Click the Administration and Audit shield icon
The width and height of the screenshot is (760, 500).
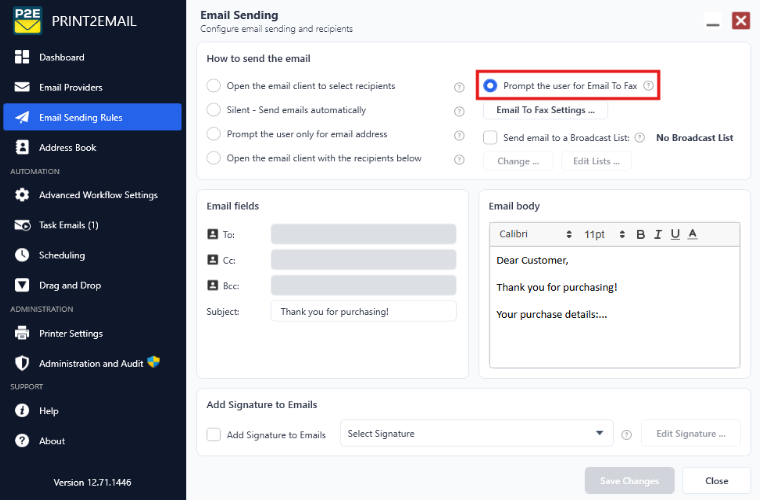tap(22, 363)
